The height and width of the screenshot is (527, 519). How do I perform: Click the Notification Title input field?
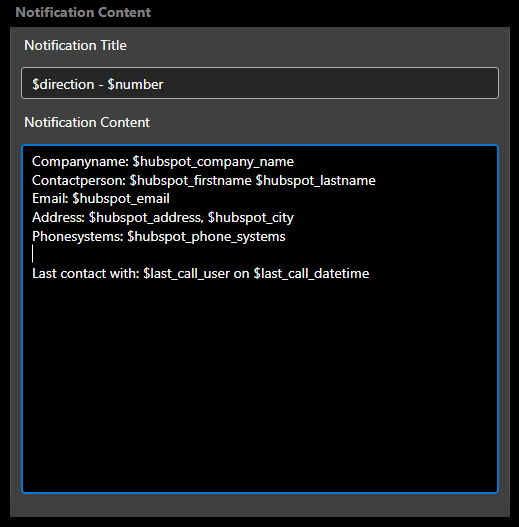260,83
